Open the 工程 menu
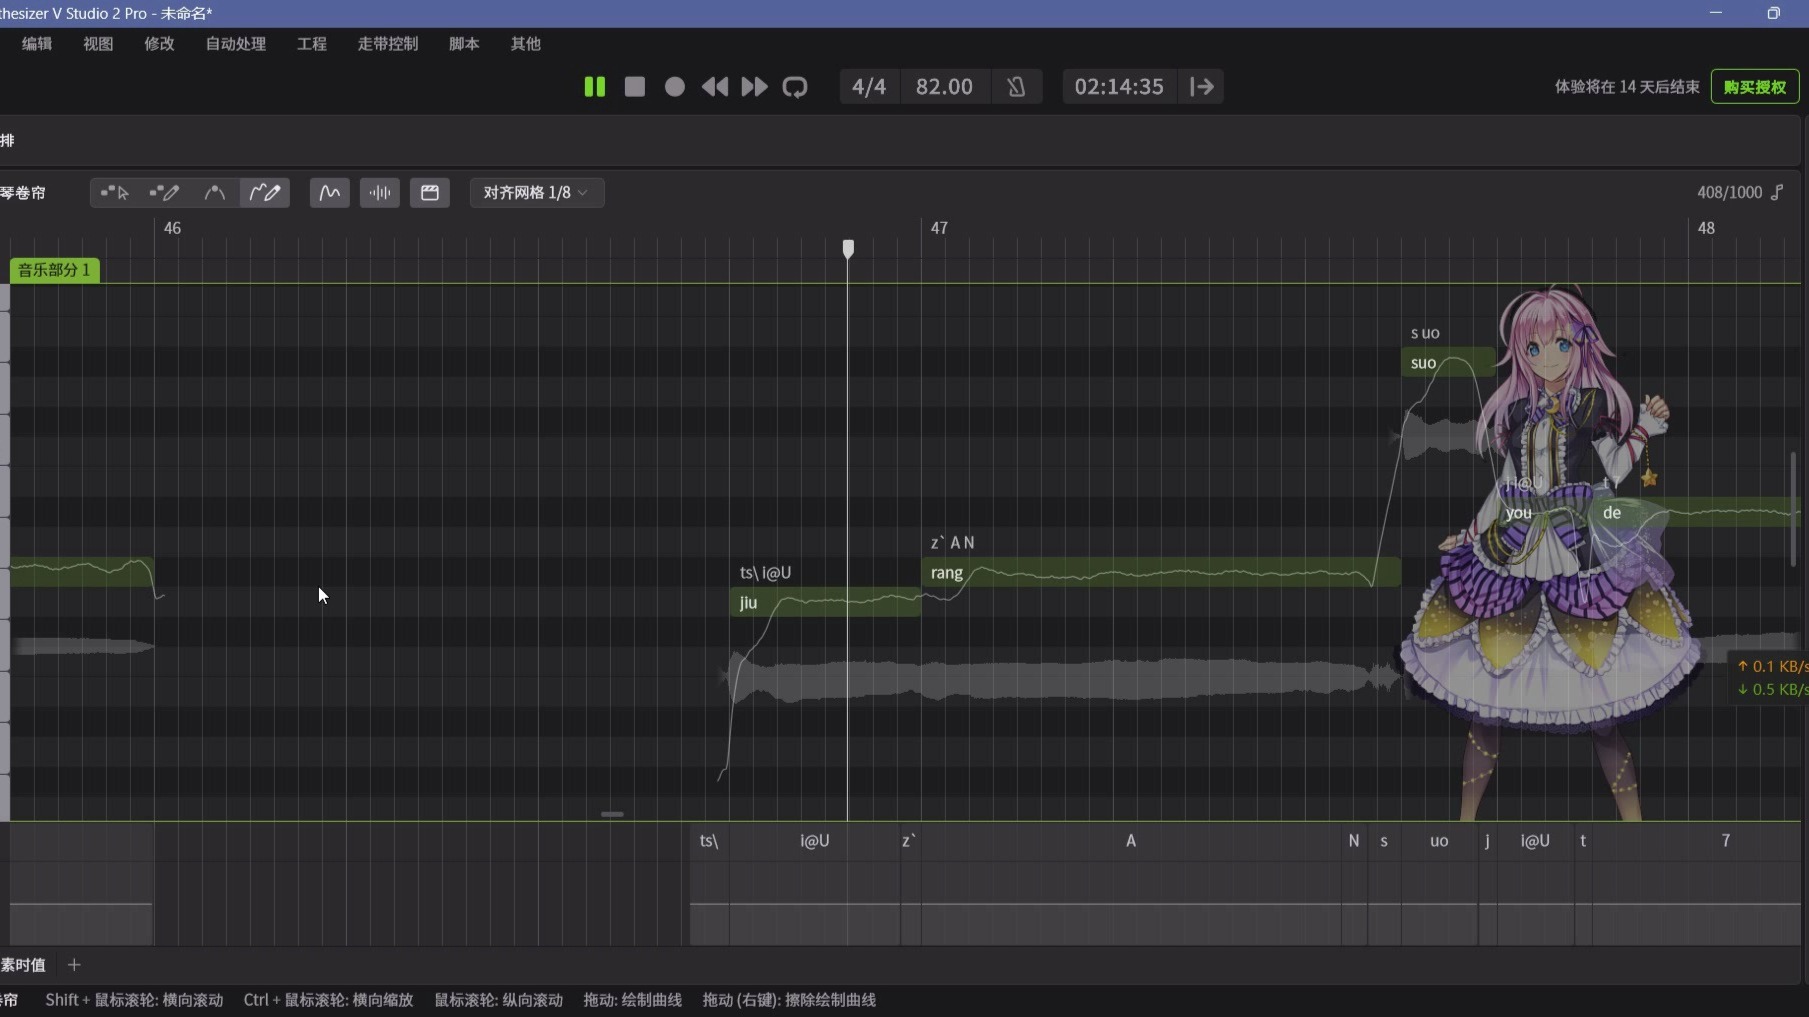 tap(312, 44)
